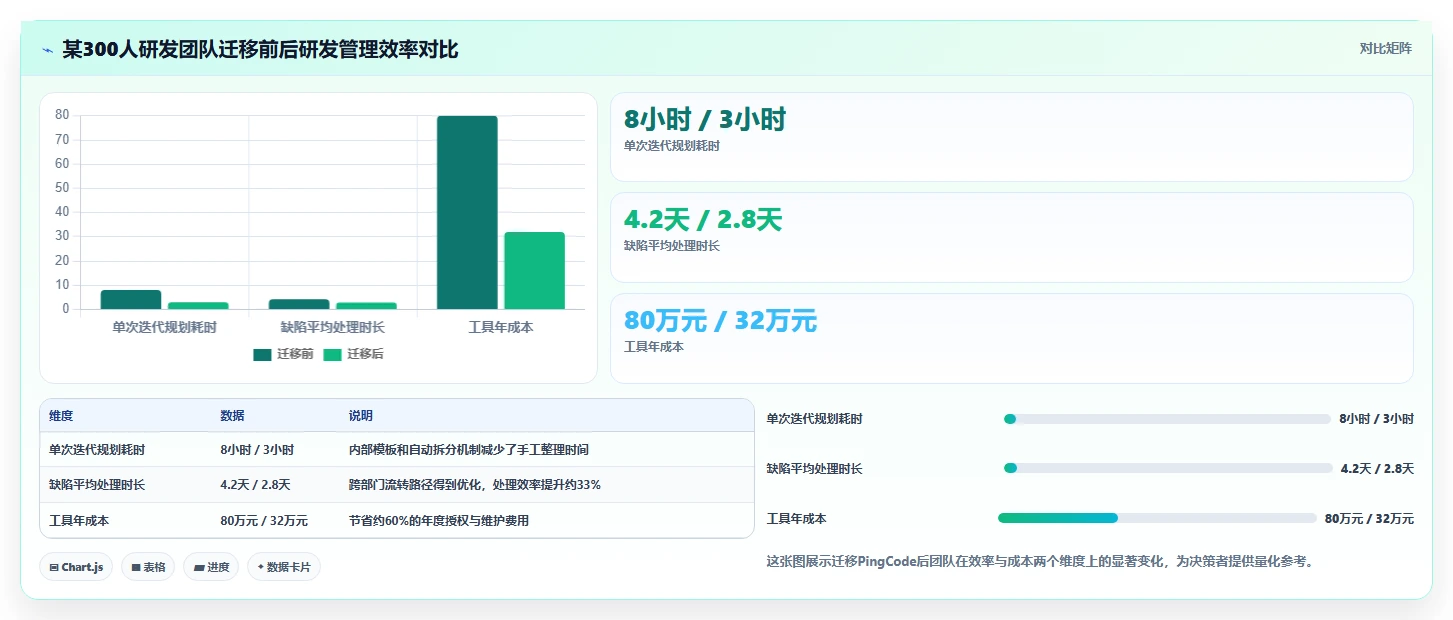
Task: Click the progress label 缺陷平均处理时长
Action: tap(814, 468)
